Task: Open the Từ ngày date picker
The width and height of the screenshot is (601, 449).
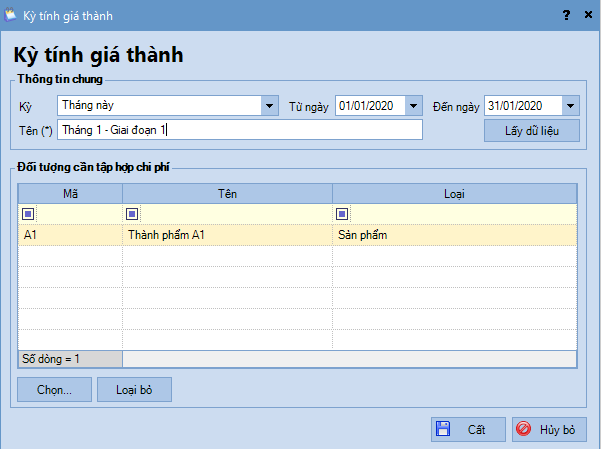Action: (415, 105)
